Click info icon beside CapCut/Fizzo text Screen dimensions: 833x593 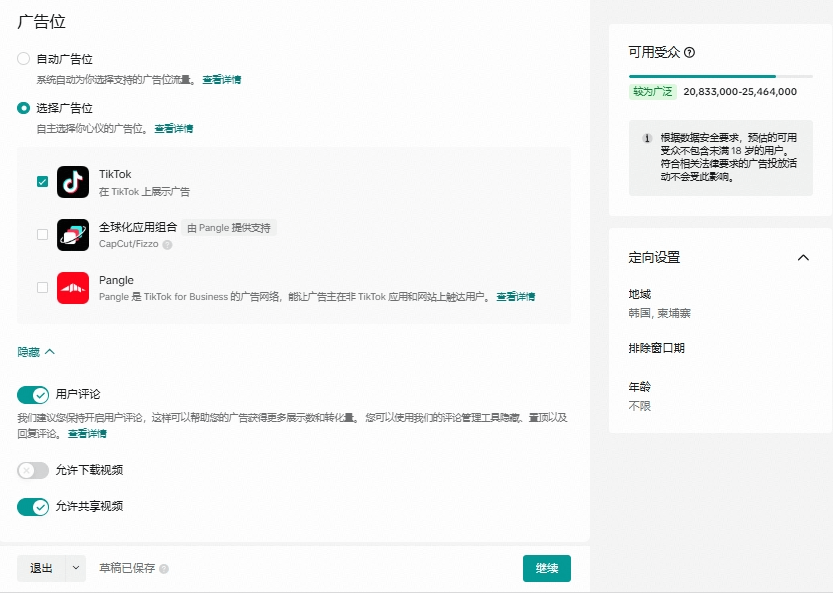coord(168,244)
